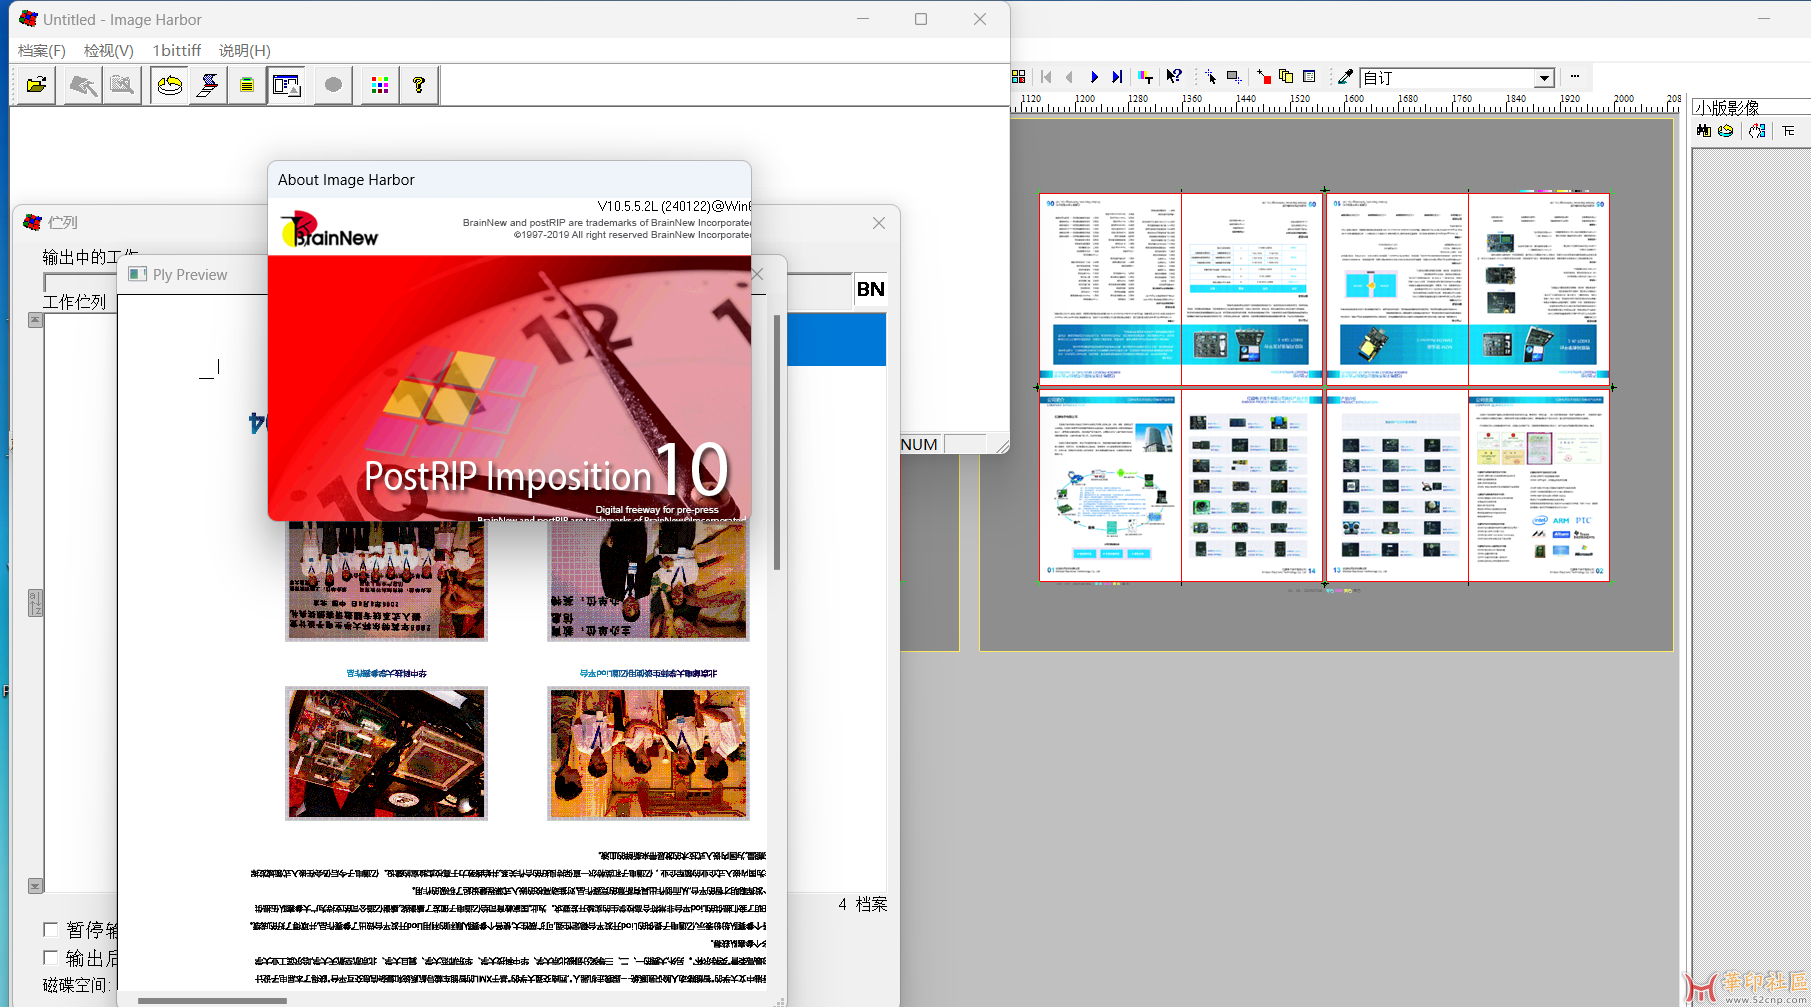Click the About Image Harbor splash image
1811x1007 pixels.
509,388
